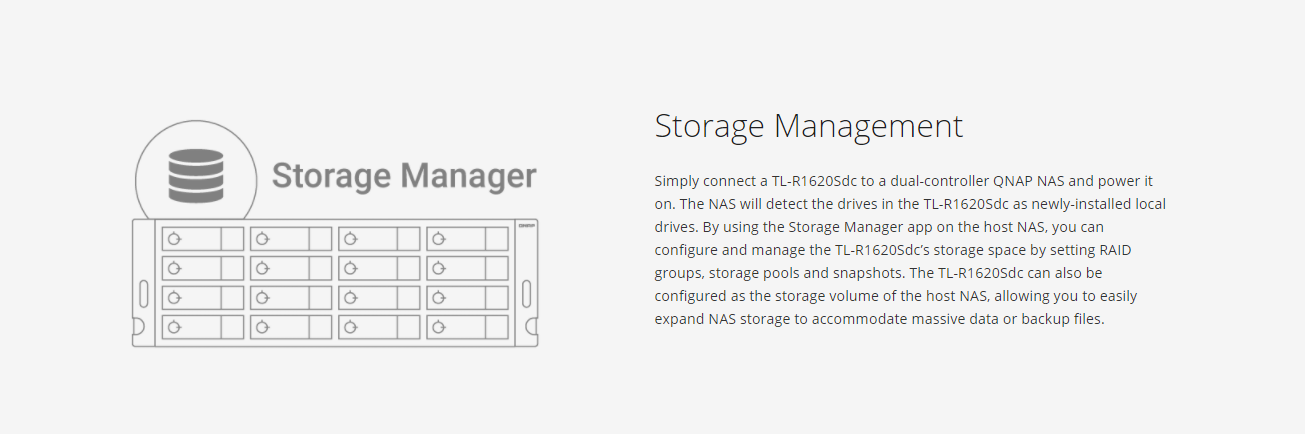Image resolution: width=1305 pixels, height=434 pixels.
Task: Click the latch on the bottom-right drive tray
Action: (496, 326)
